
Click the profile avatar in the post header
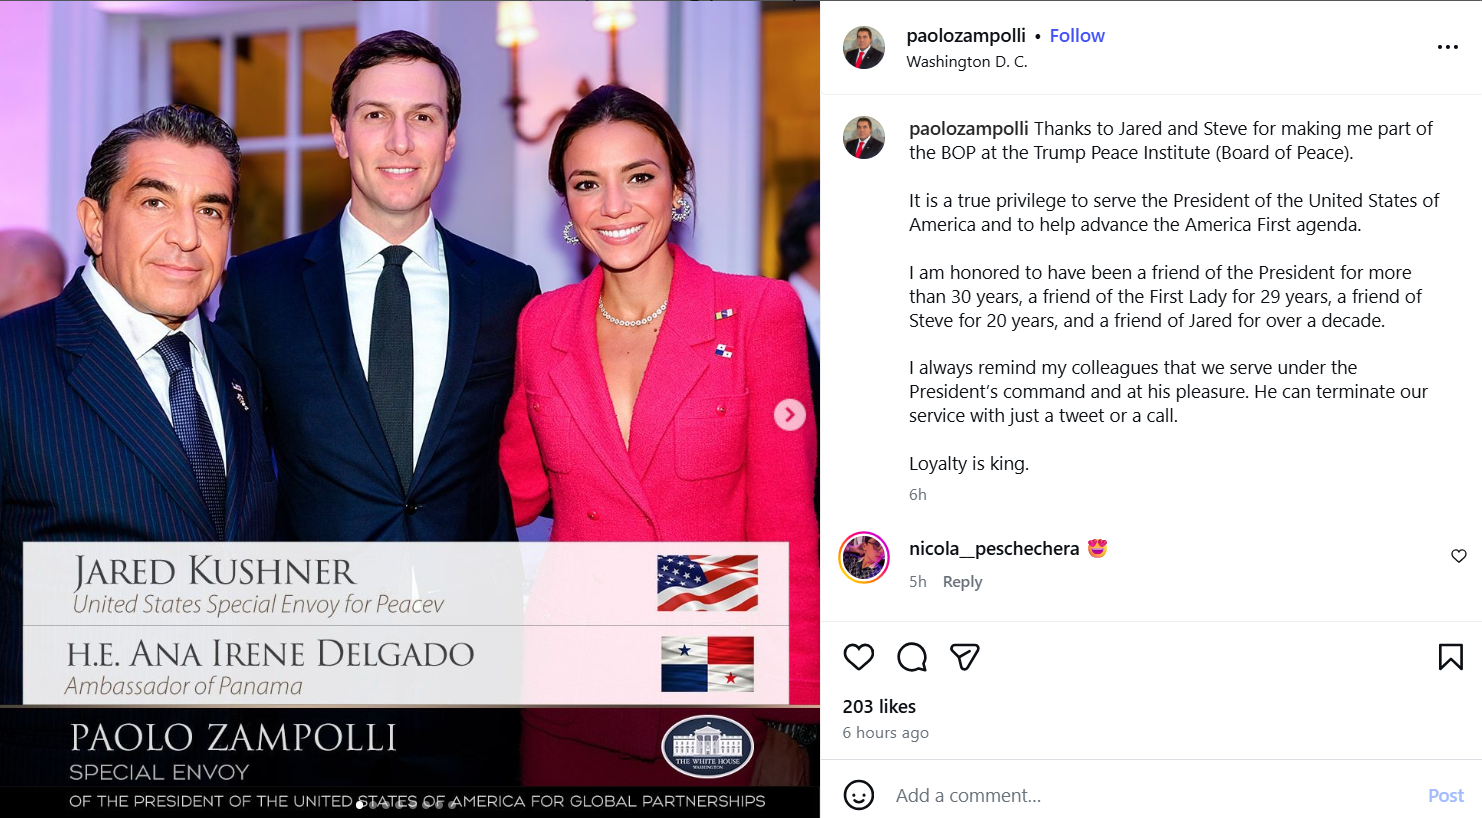point(864,47)
